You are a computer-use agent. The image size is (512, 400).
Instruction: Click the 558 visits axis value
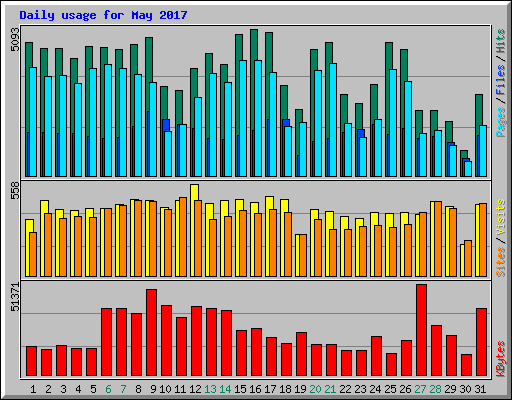click(15, 191)
